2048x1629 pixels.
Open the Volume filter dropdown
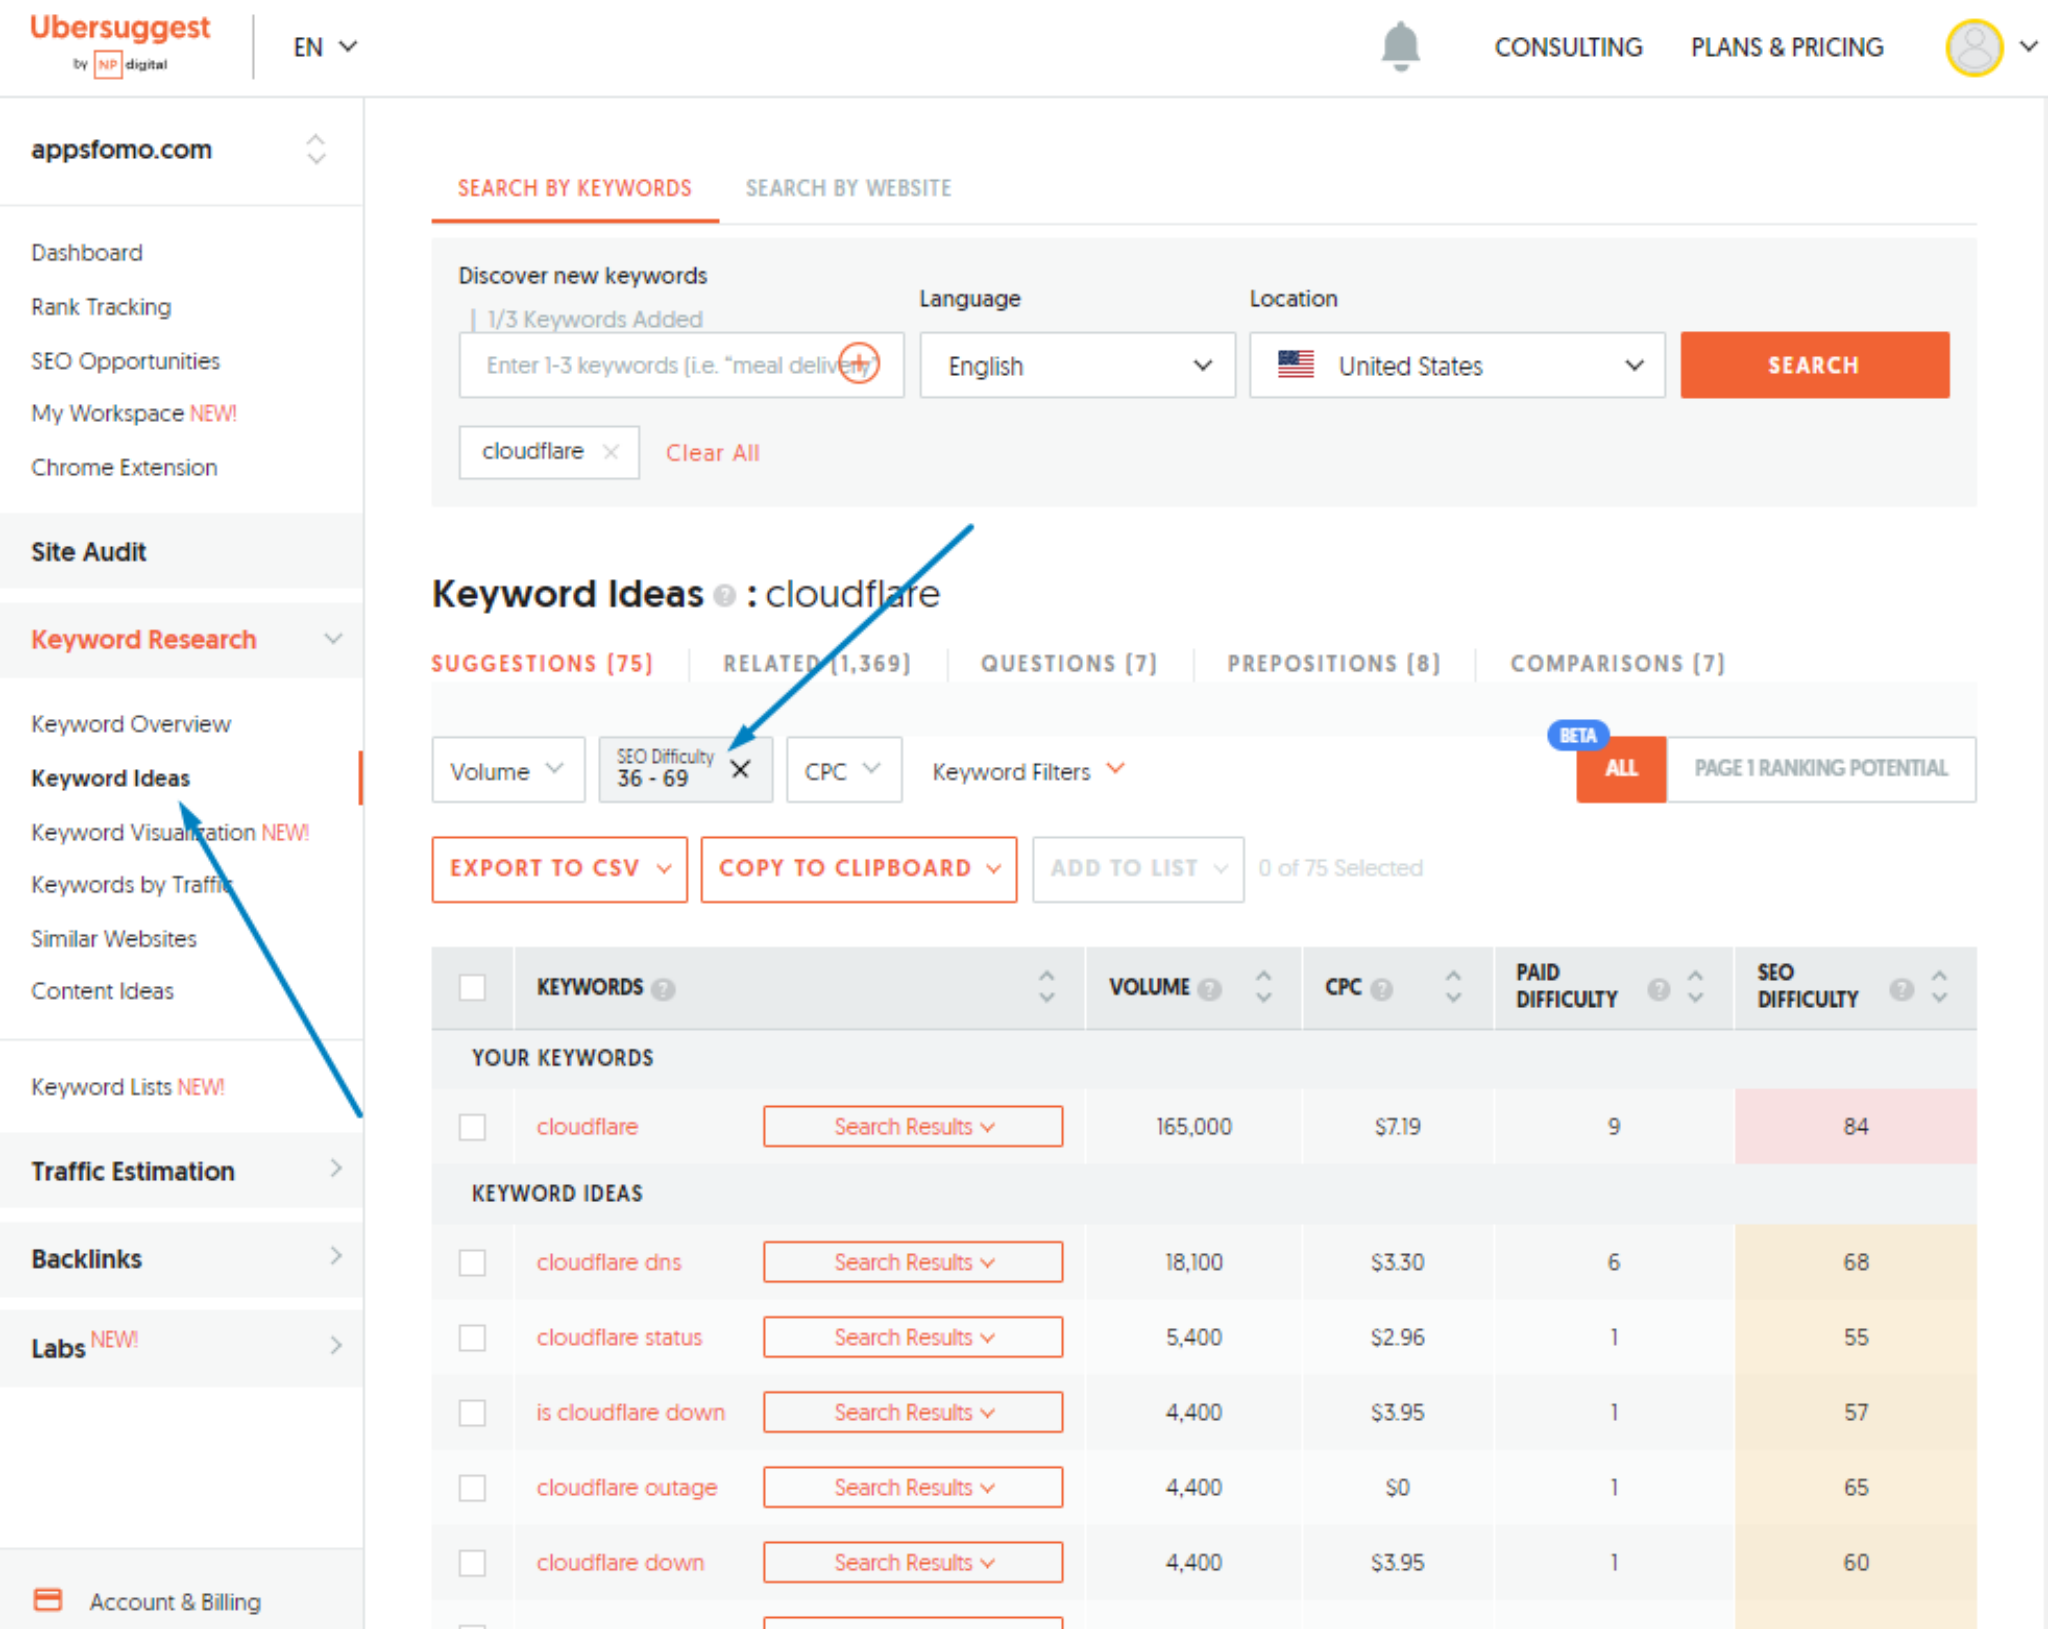point(508,770)
